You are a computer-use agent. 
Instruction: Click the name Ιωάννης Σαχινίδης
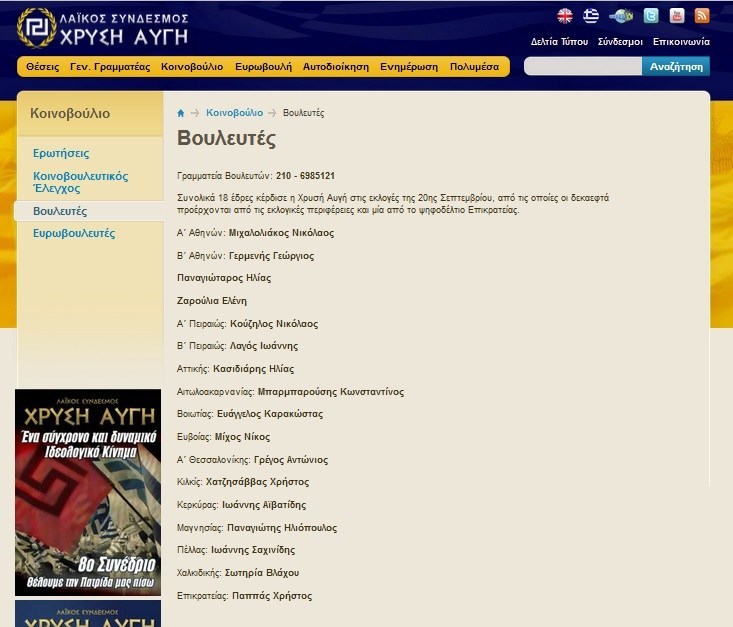[253, 550]
